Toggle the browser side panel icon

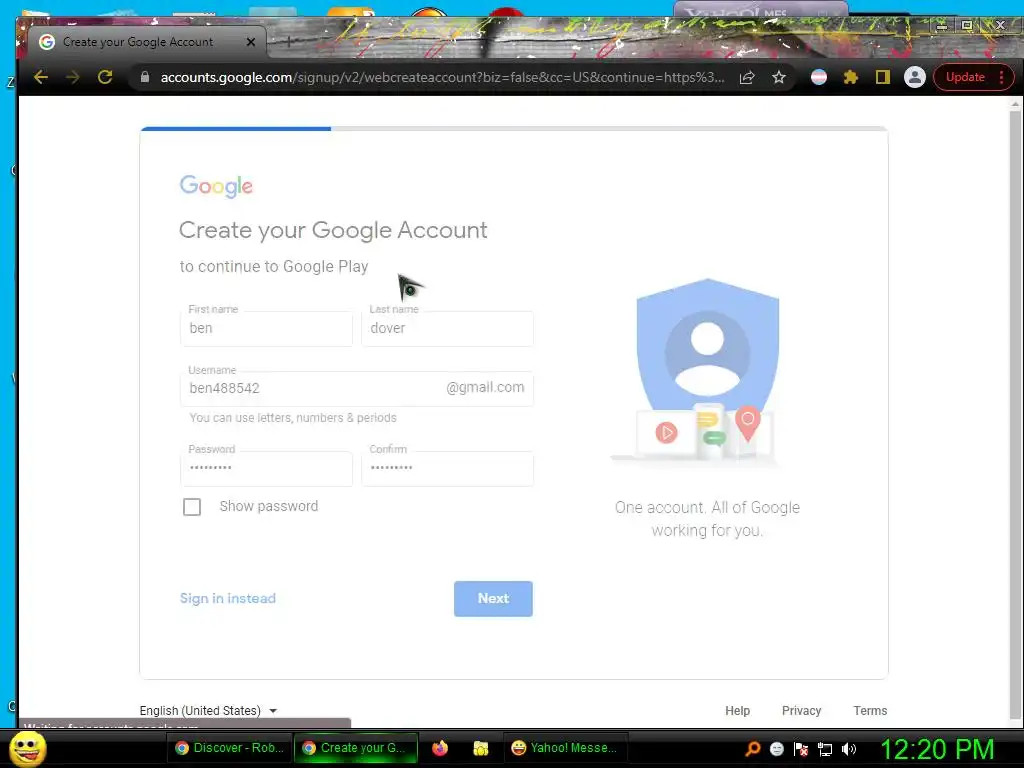[883, 77]
